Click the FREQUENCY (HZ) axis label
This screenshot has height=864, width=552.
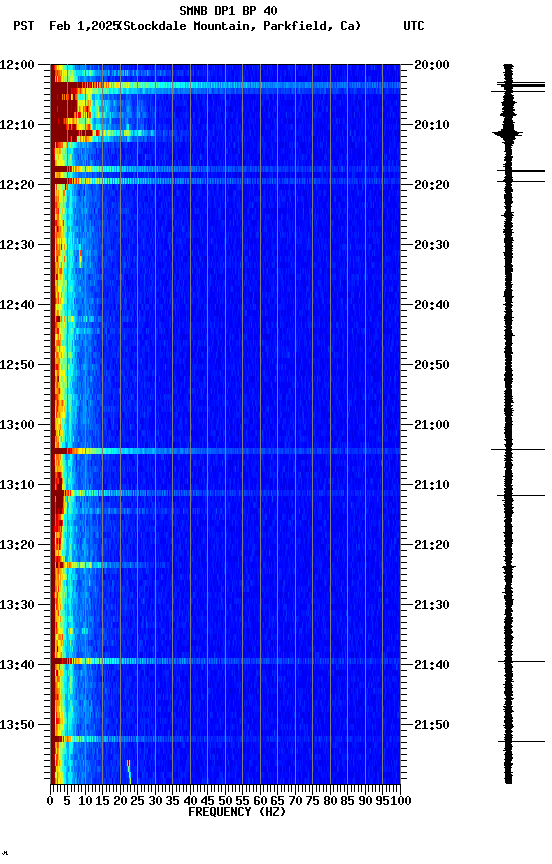237,812
